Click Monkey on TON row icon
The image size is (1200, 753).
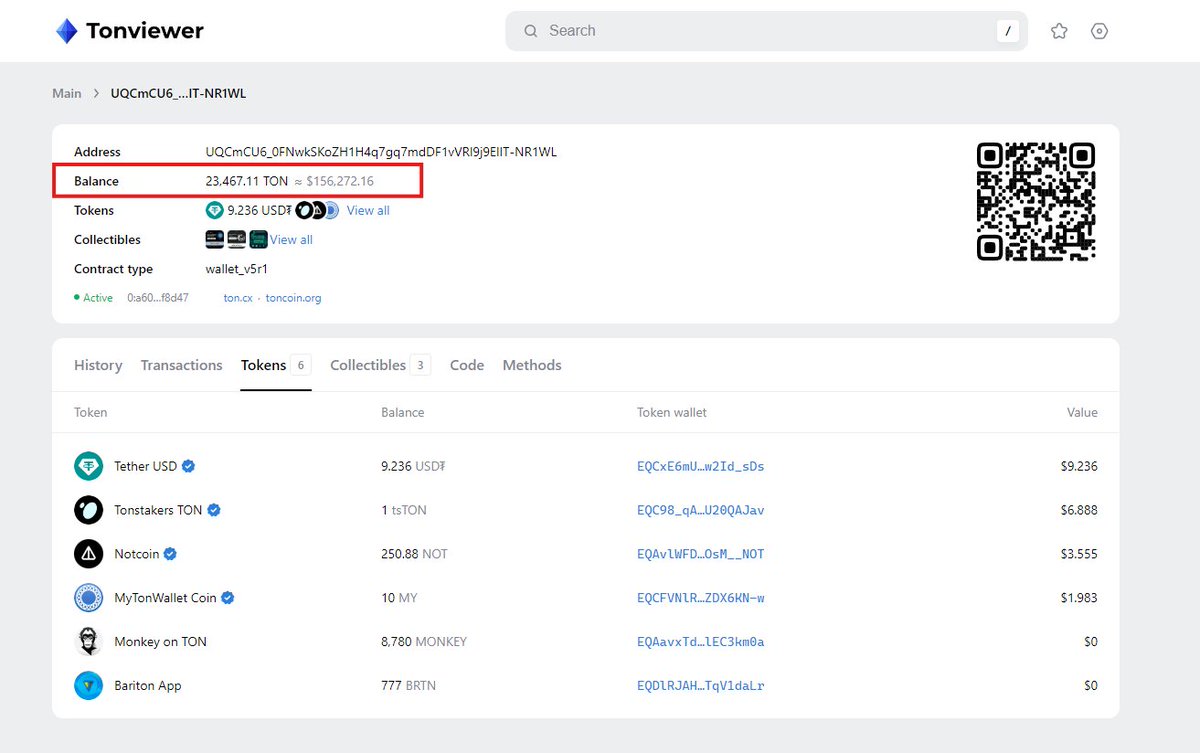[x=88, y=642]
